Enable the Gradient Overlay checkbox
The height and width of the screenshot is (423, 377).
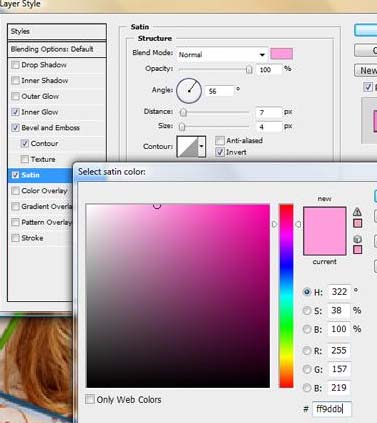(15, 207)
